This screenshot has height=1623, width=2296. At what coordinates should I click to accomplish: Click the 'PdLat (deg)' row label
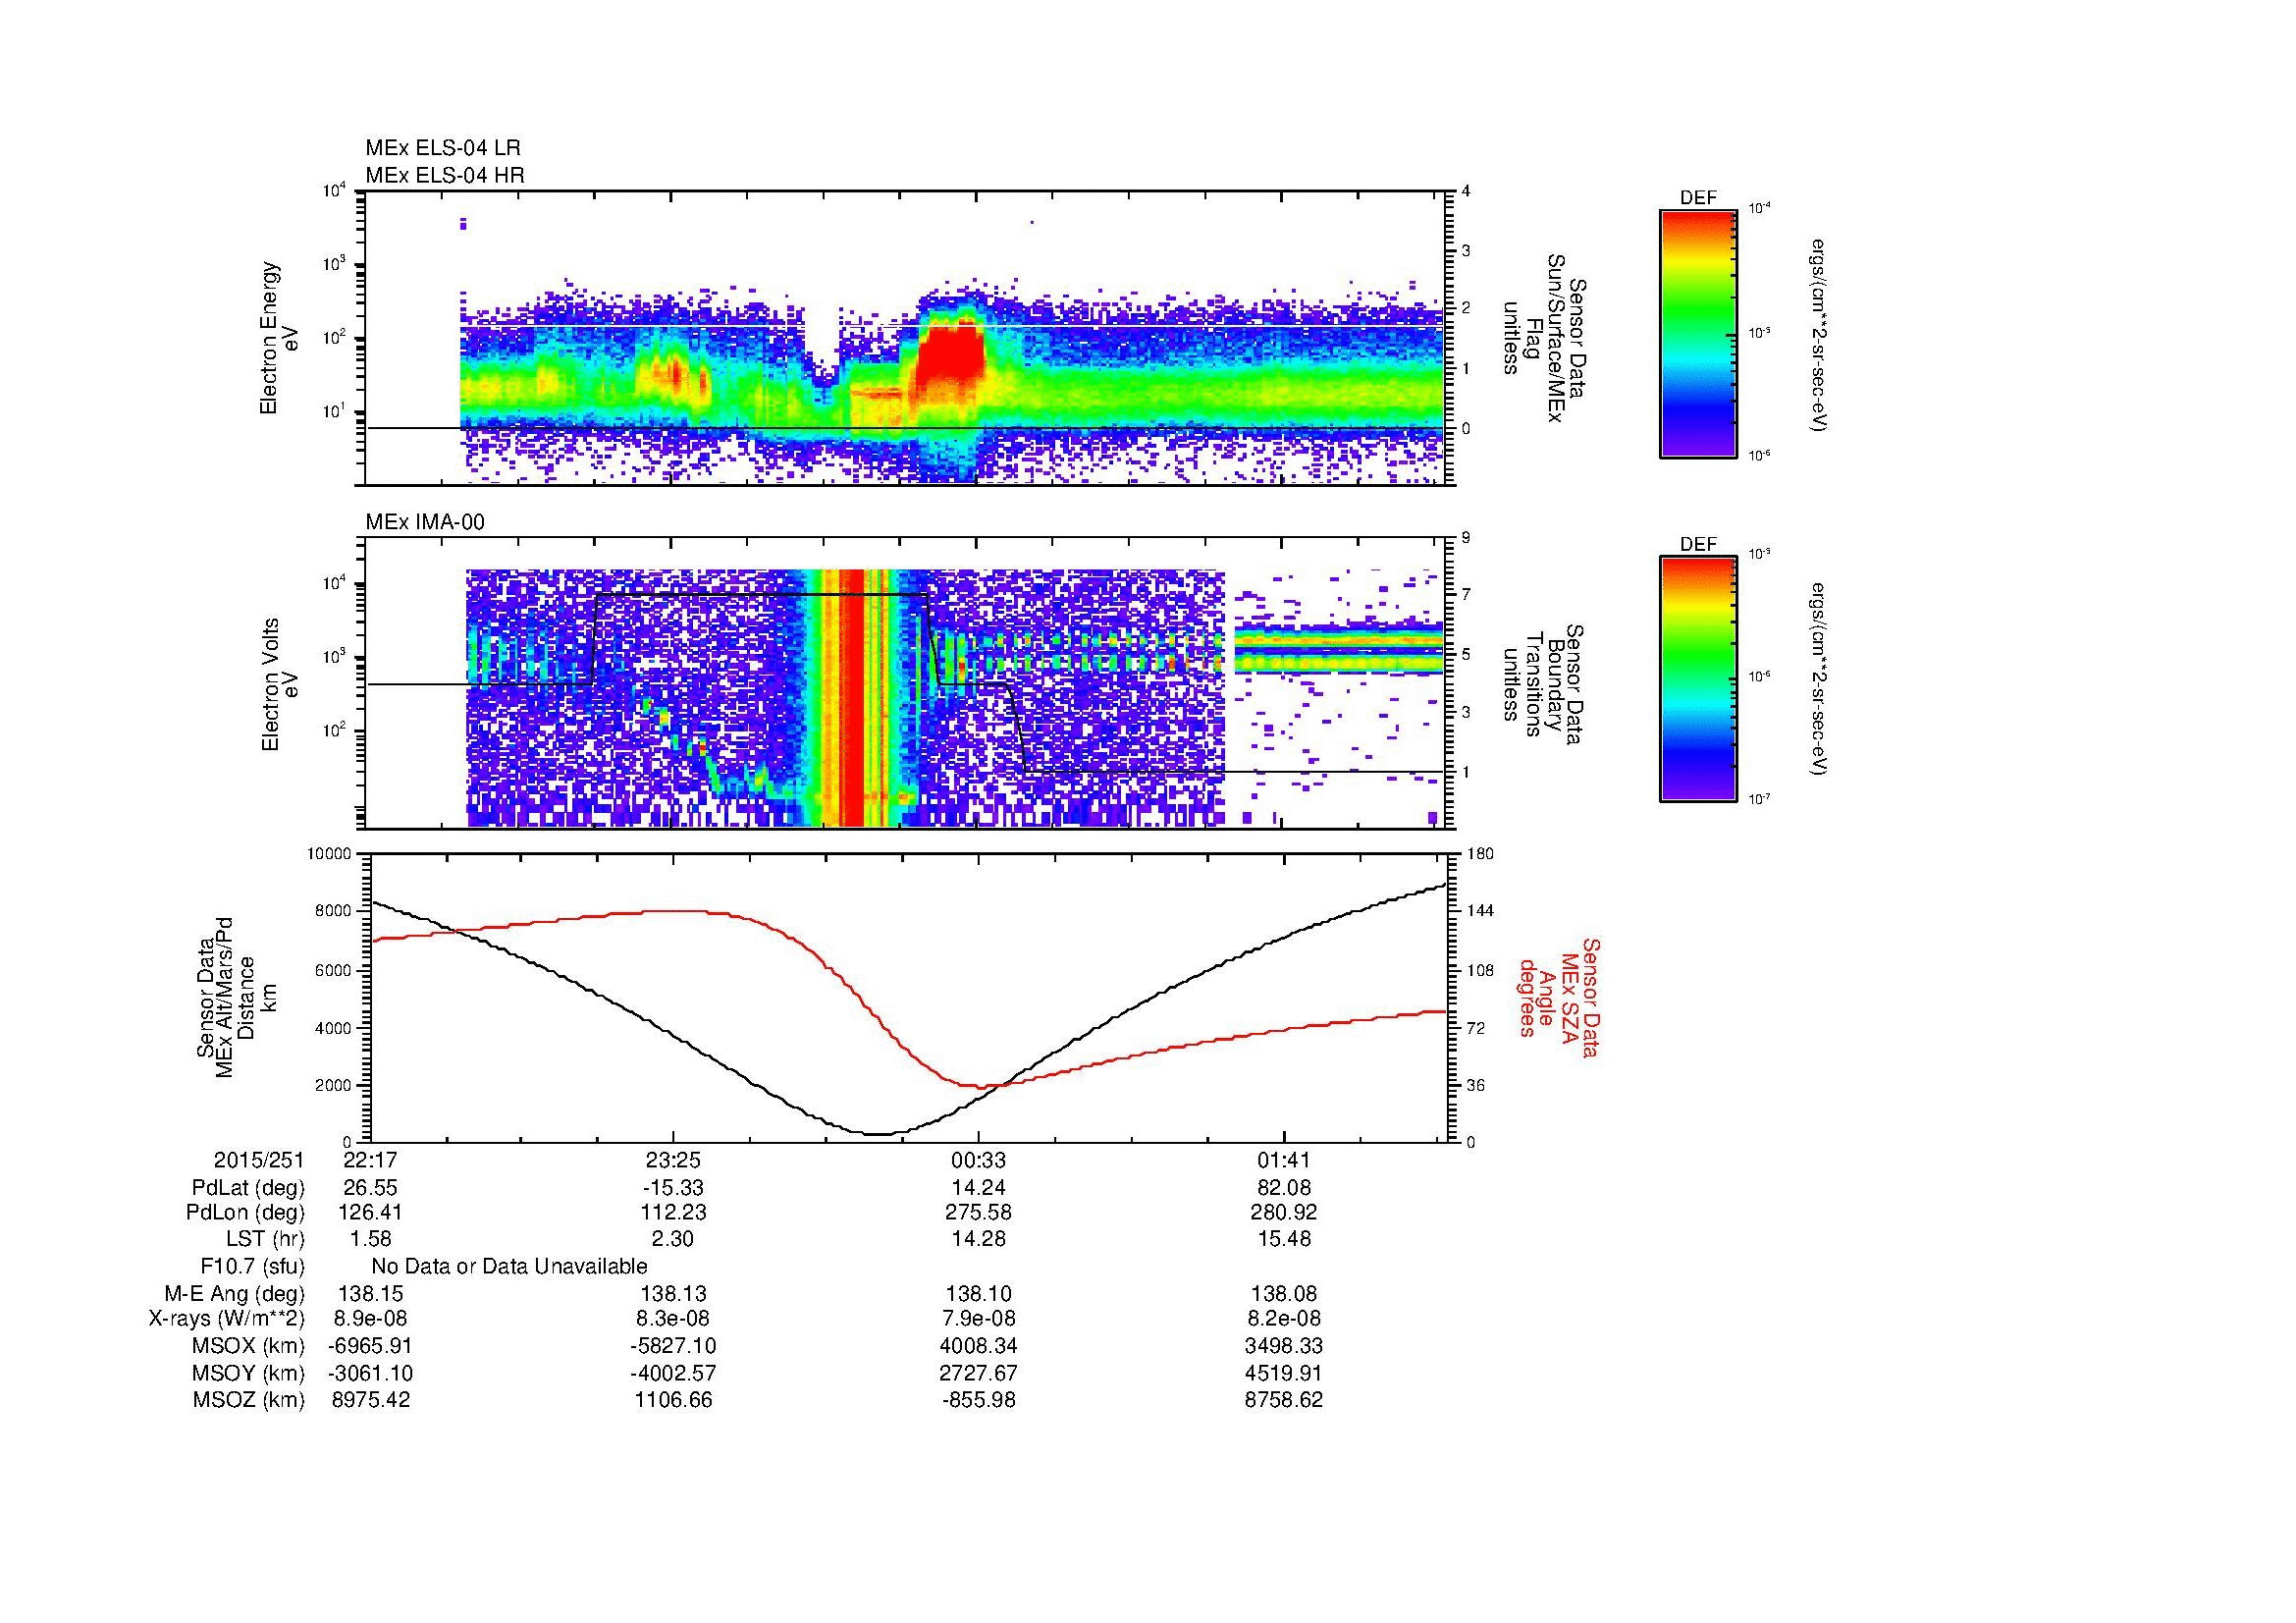coord(248,1188)
